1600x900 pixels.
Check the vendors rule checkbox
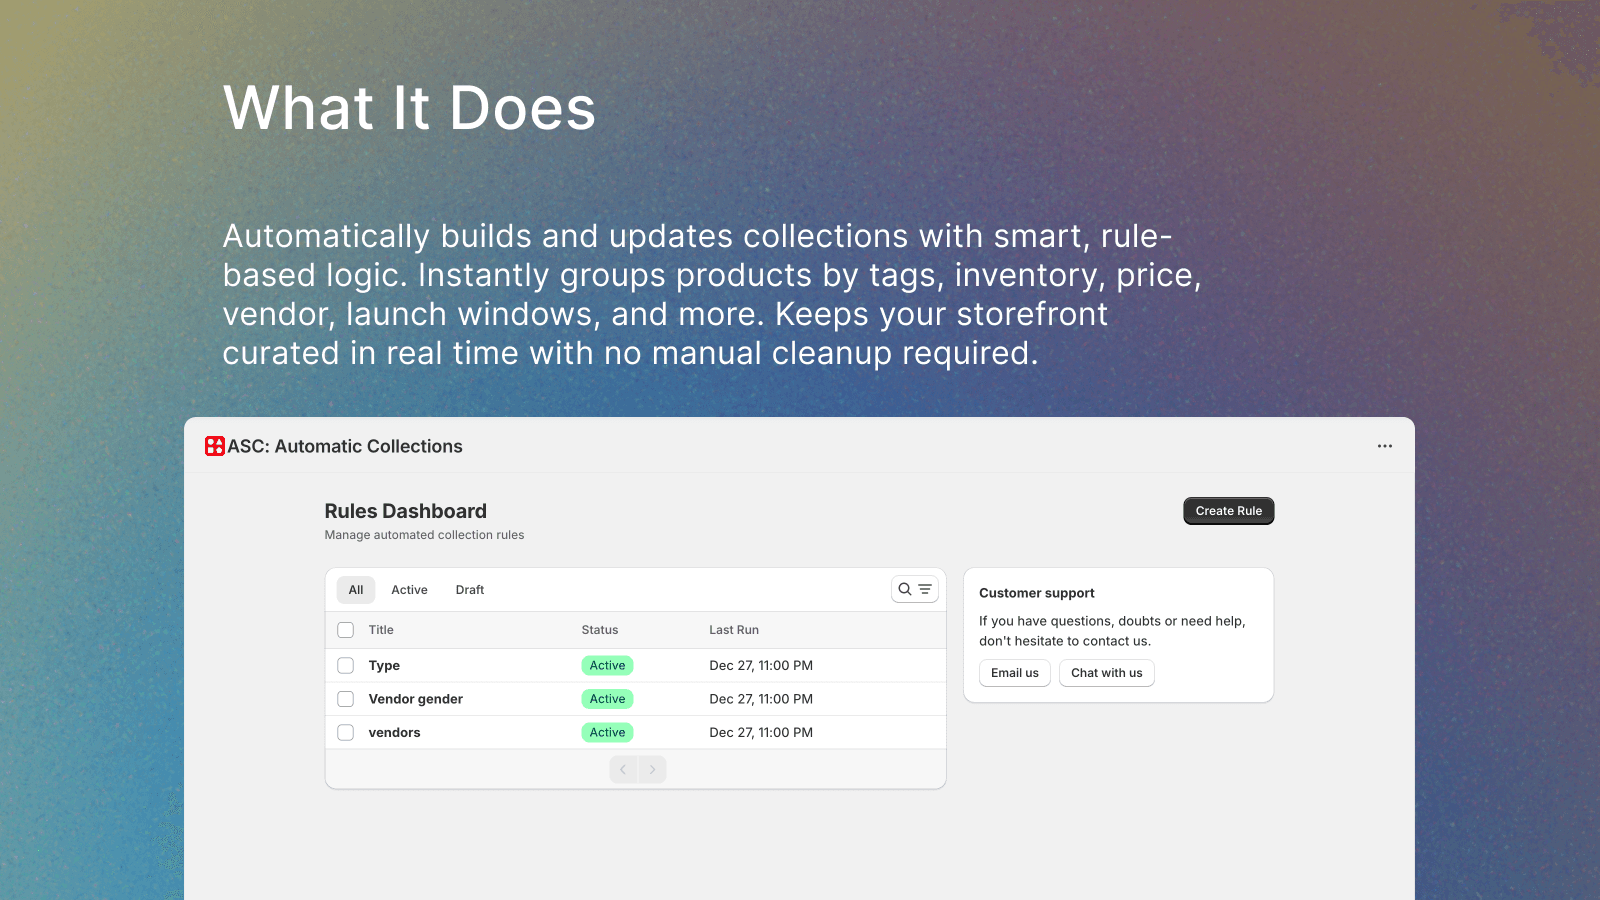[345, 731]
